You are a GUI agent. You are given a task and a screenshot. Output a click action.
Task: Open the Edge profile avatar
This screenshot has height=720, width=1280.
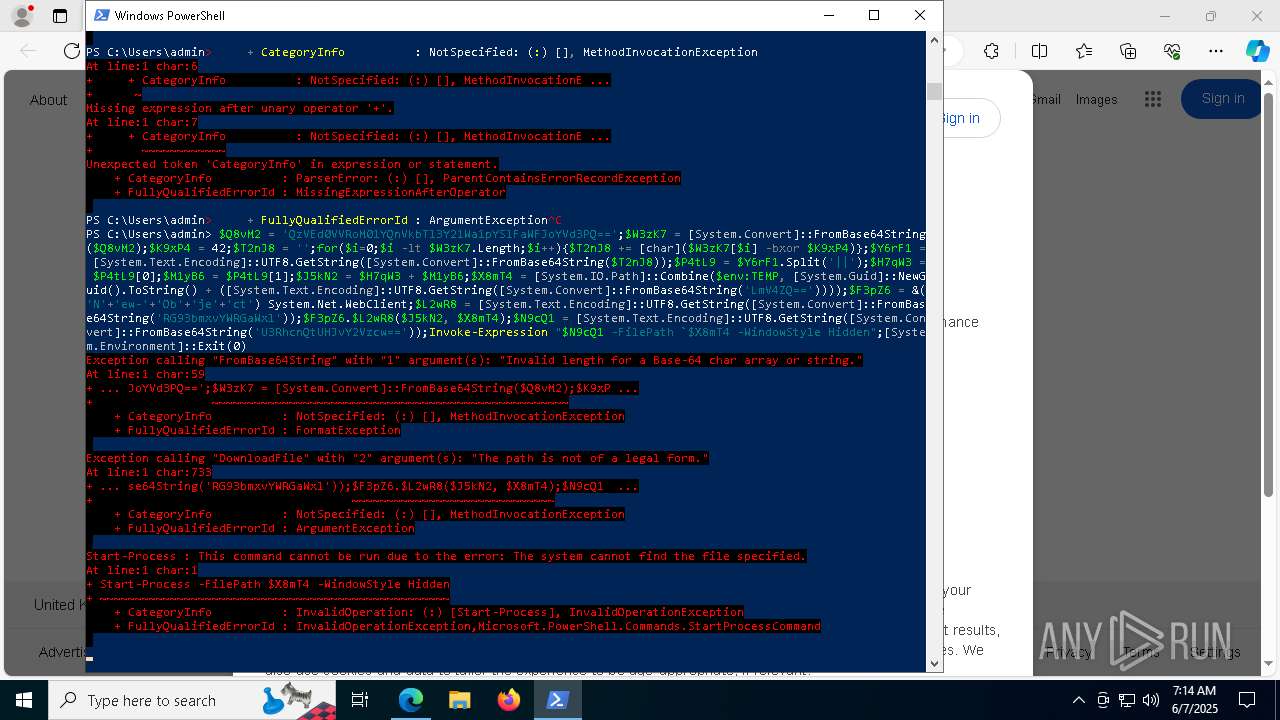[x=21, y=16]
